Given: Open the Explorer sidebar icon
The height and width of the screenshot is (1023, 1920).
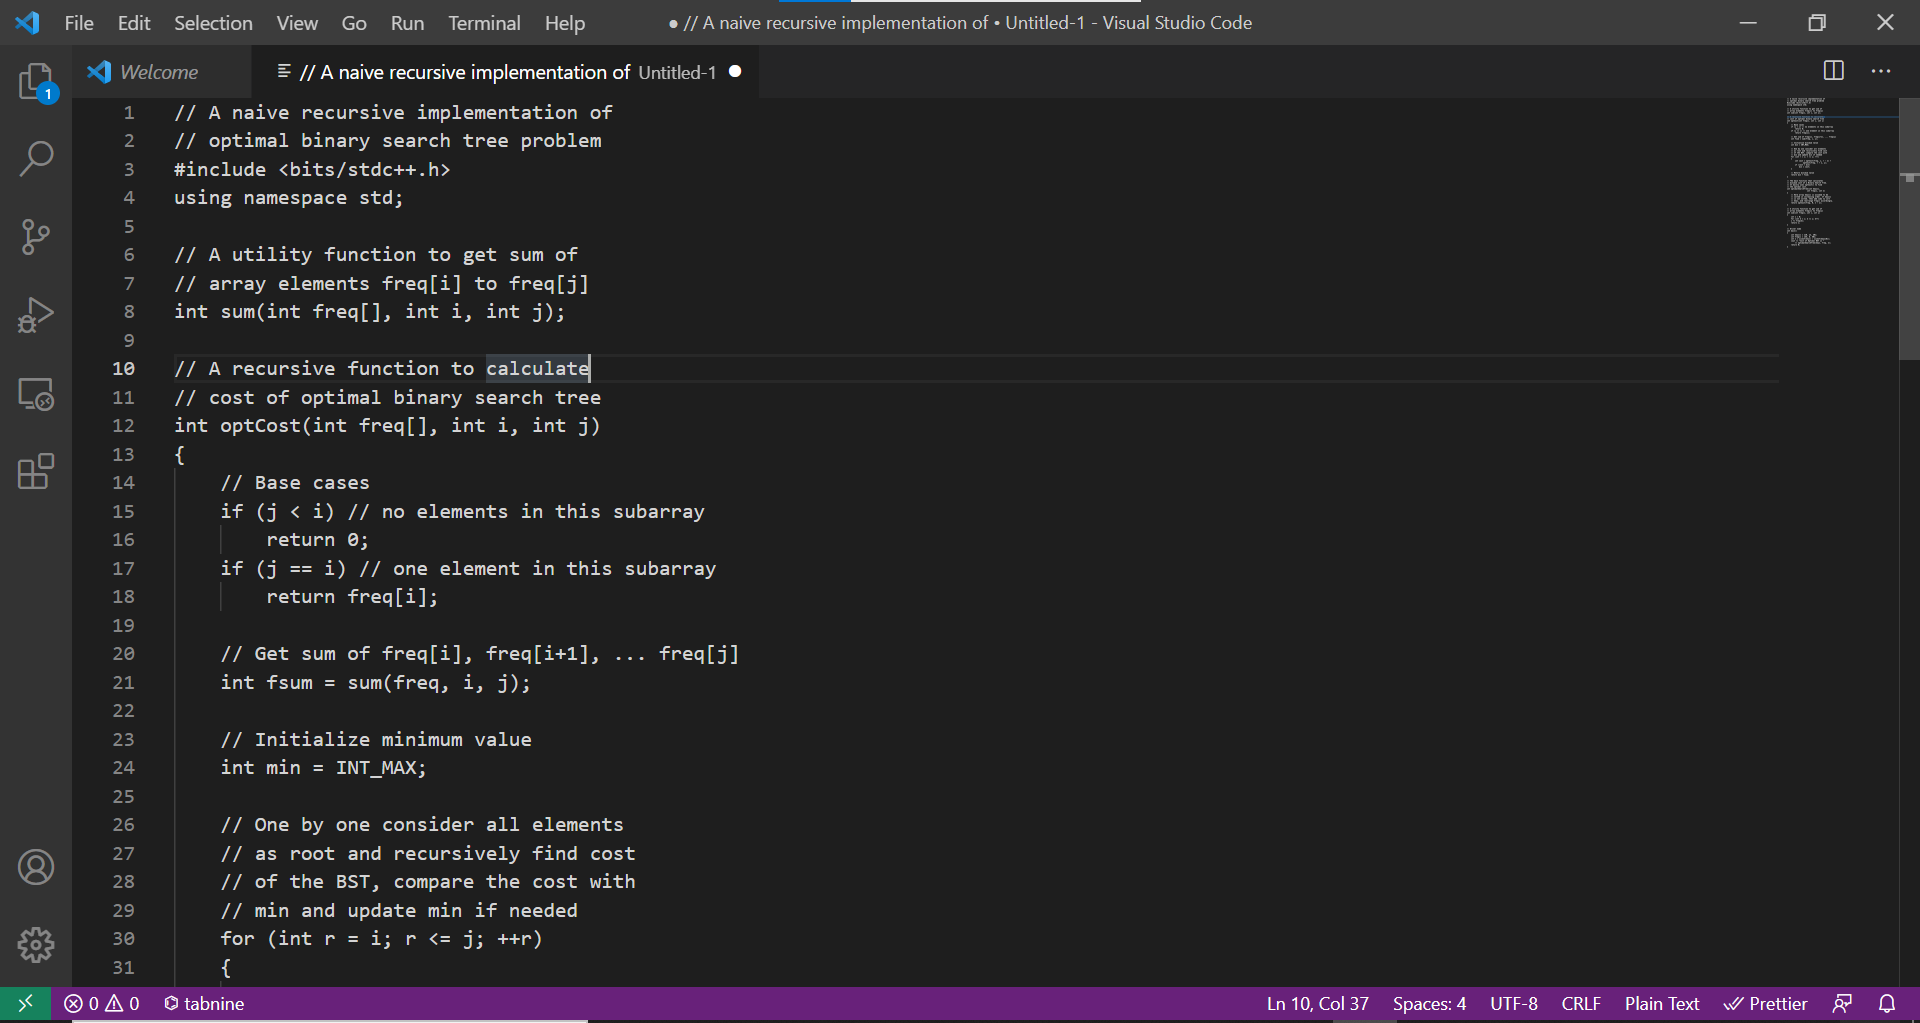Looking at the screenshot, I should [36, 82].
